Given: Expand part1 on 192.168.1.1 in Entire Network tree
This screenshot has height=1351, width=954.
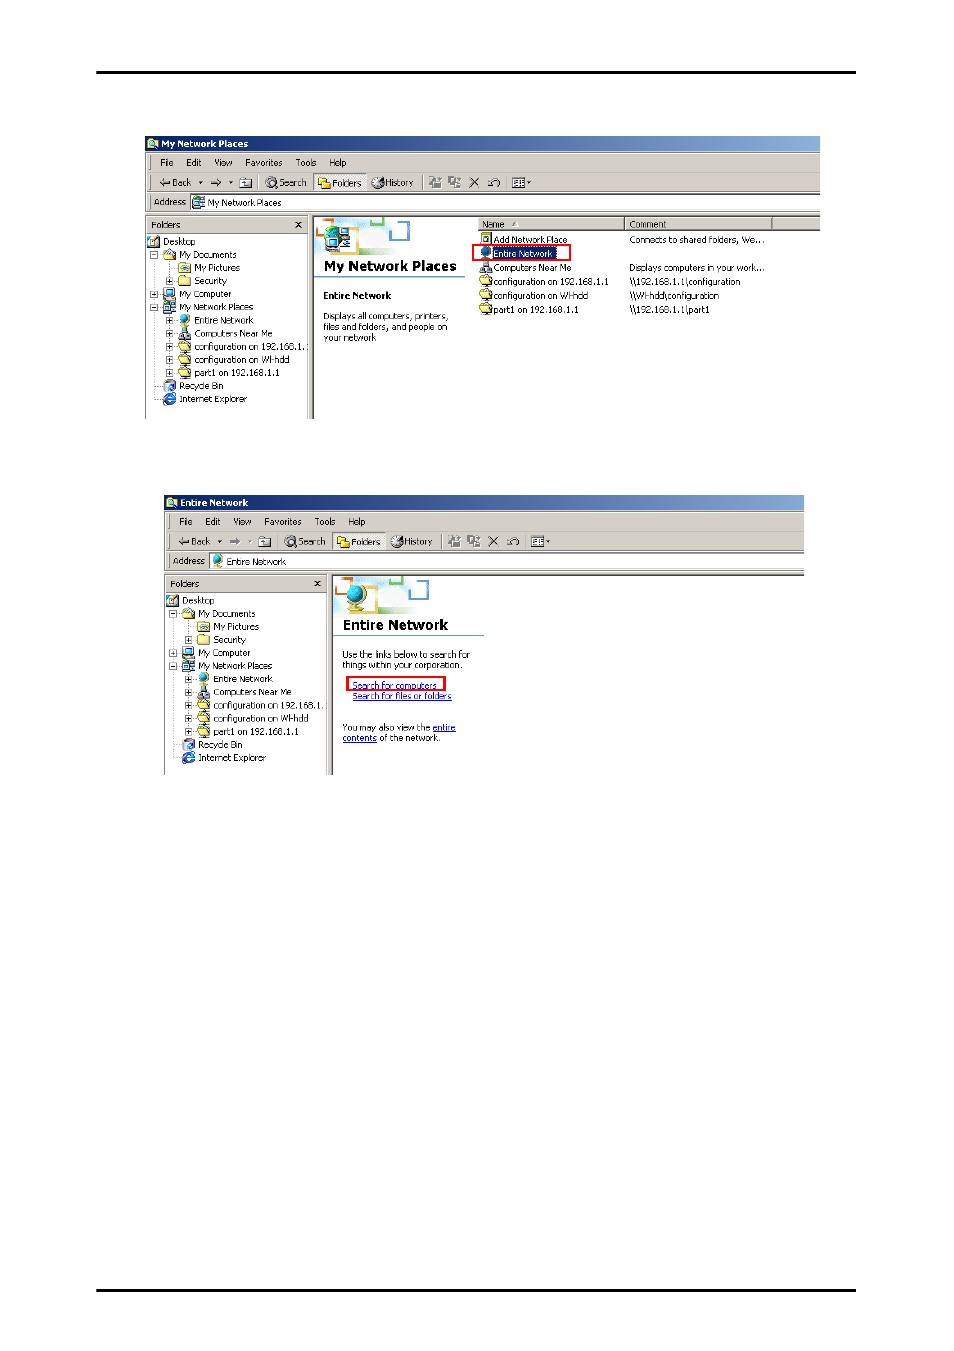Looking at the screenshot, I should tap(188, 731).
